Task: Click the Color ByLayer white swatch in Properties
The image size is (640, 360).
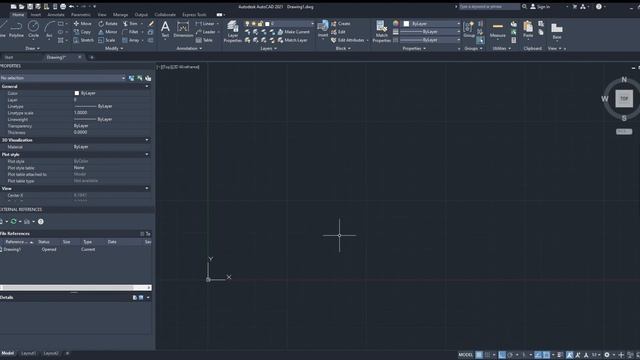Action: pyautogui.click(x=76, y=93)
